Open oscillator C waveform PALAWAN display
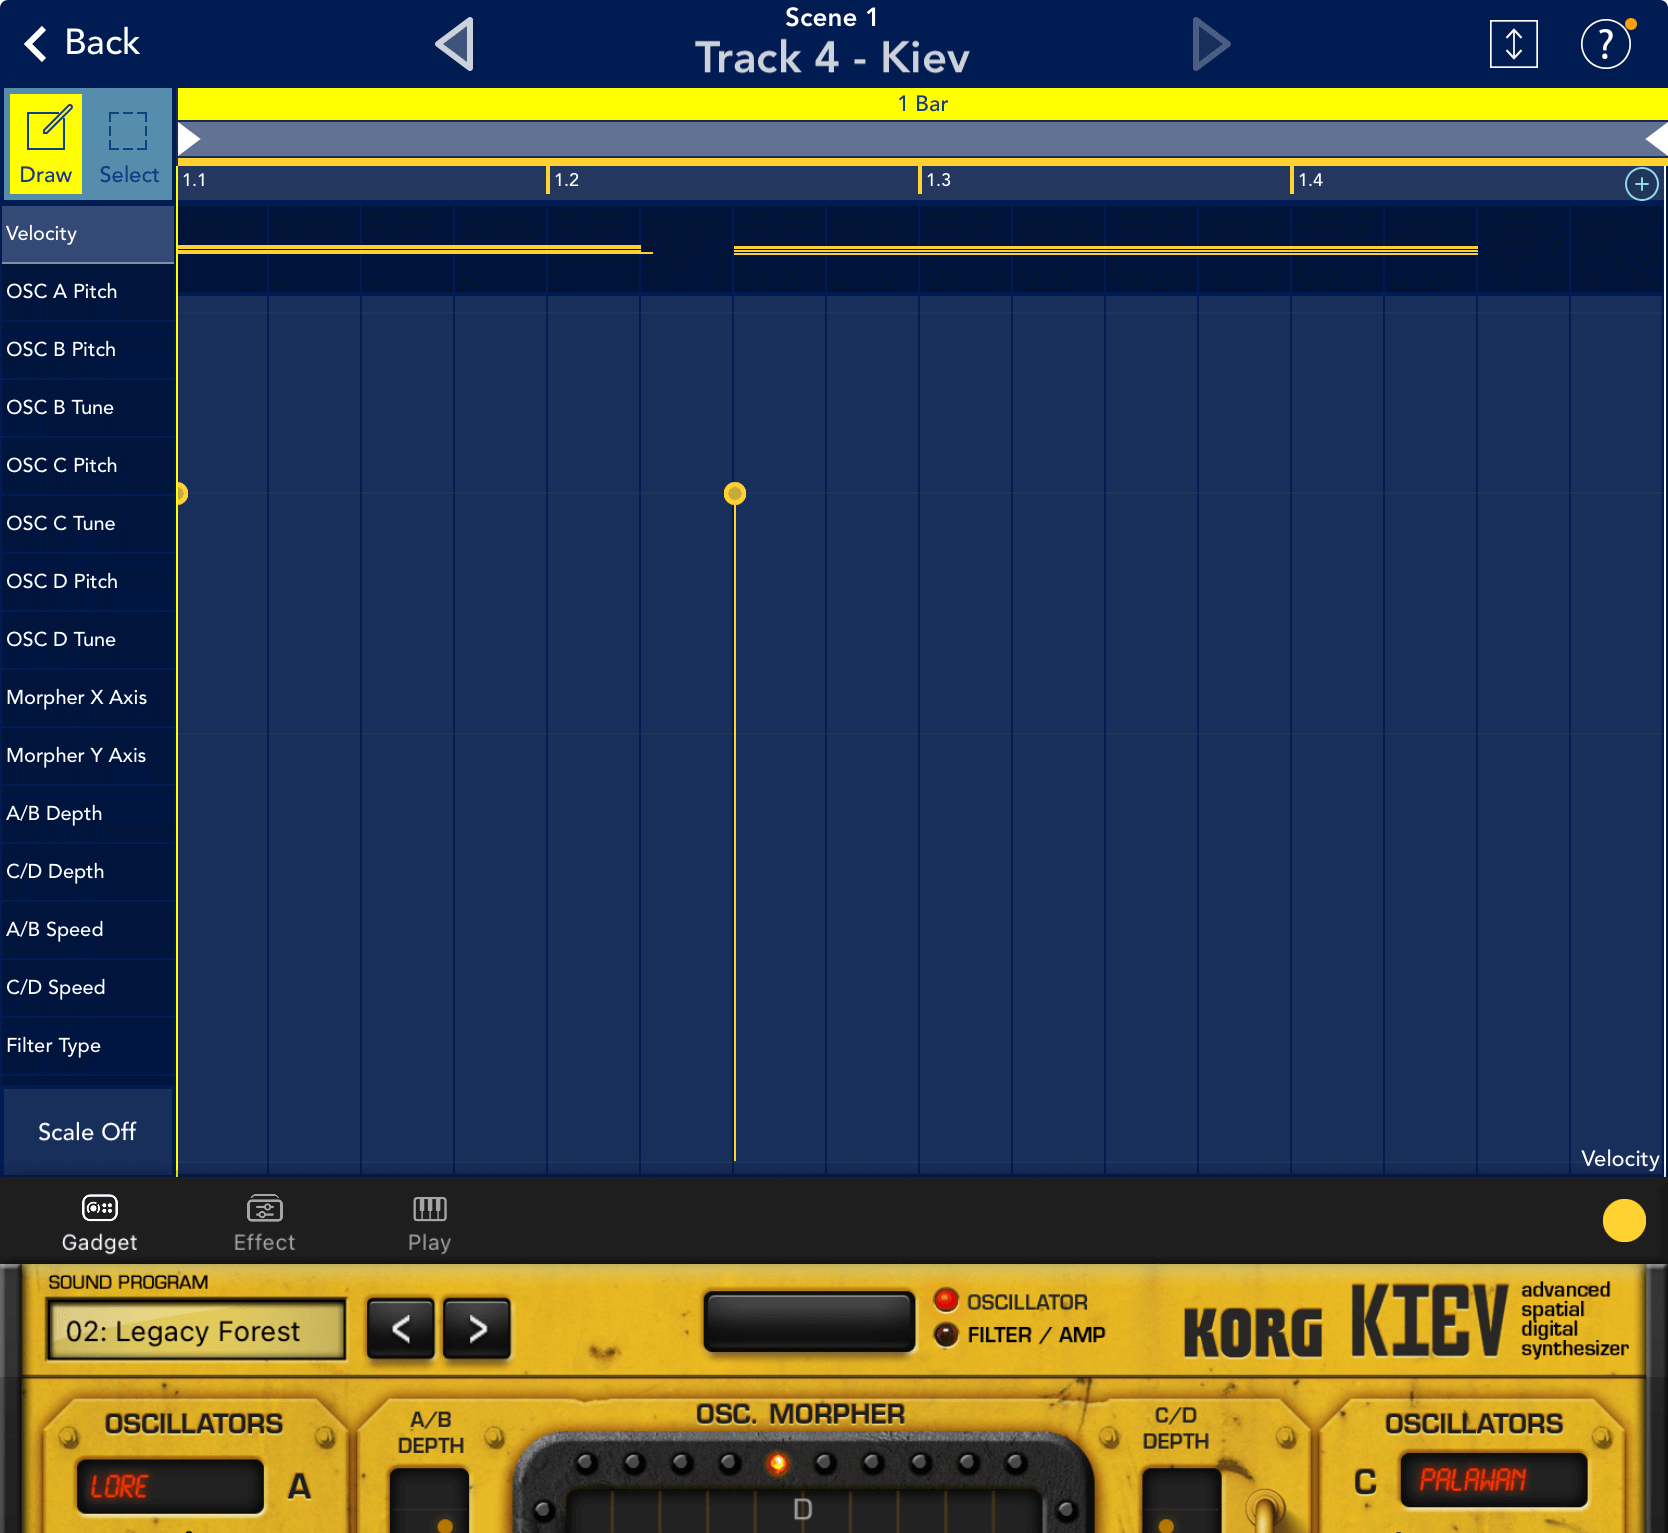 point(1493,1480)
